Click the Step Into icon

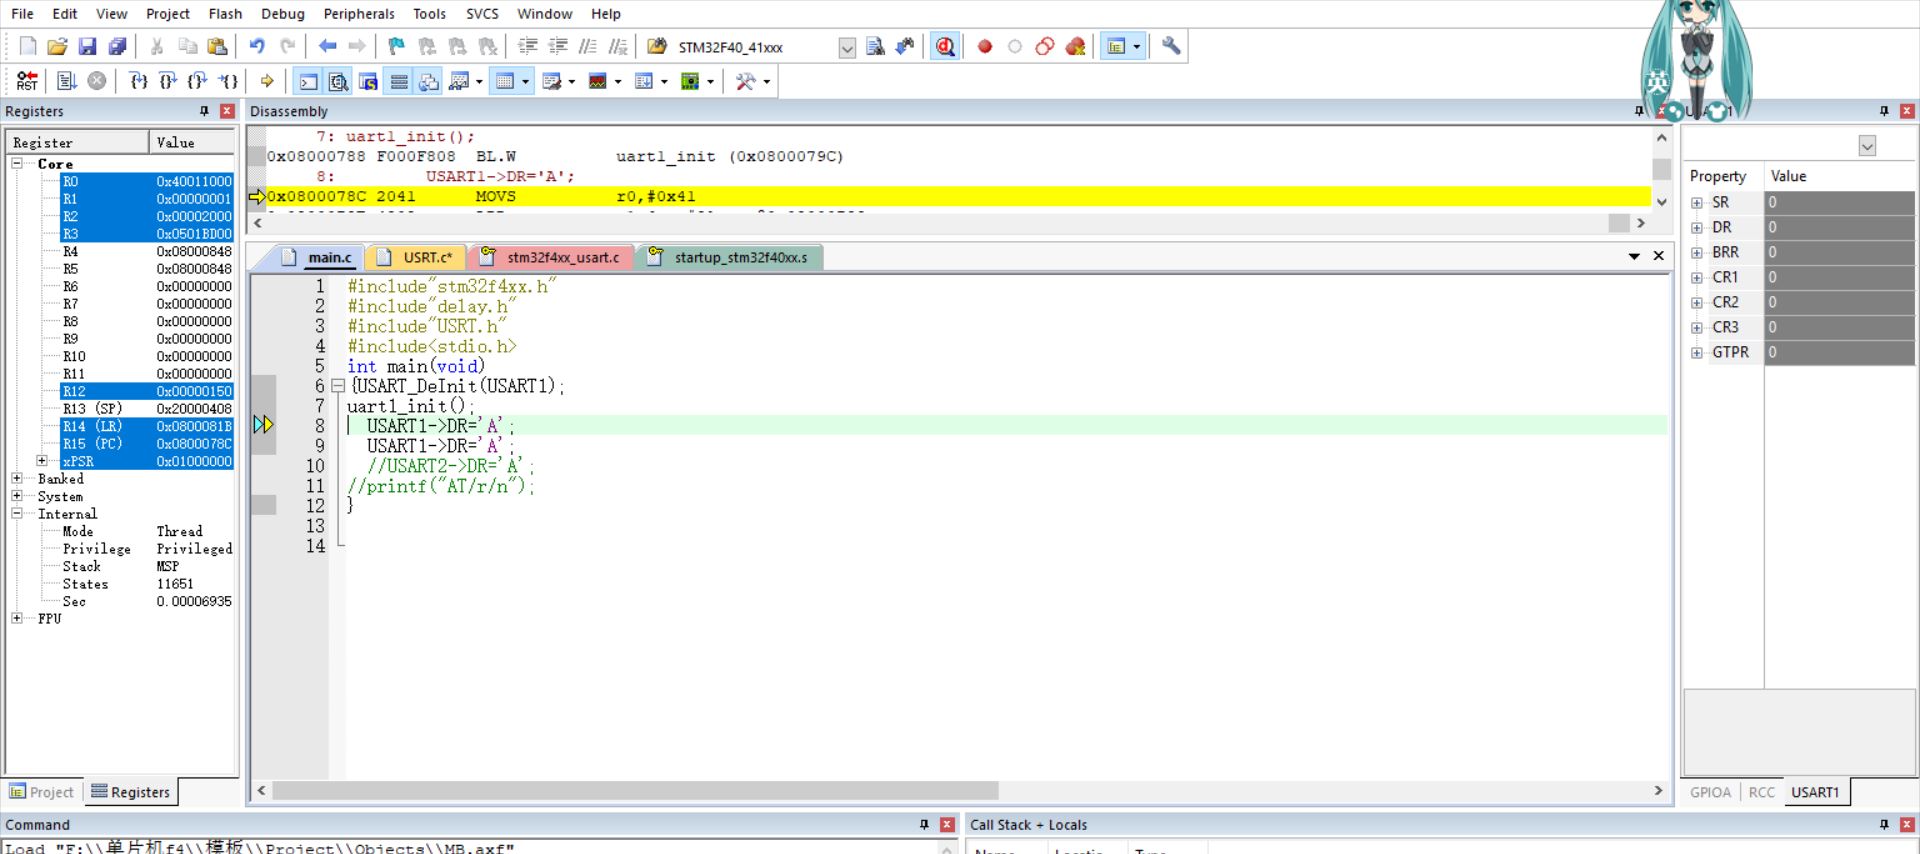coord(138,81)
